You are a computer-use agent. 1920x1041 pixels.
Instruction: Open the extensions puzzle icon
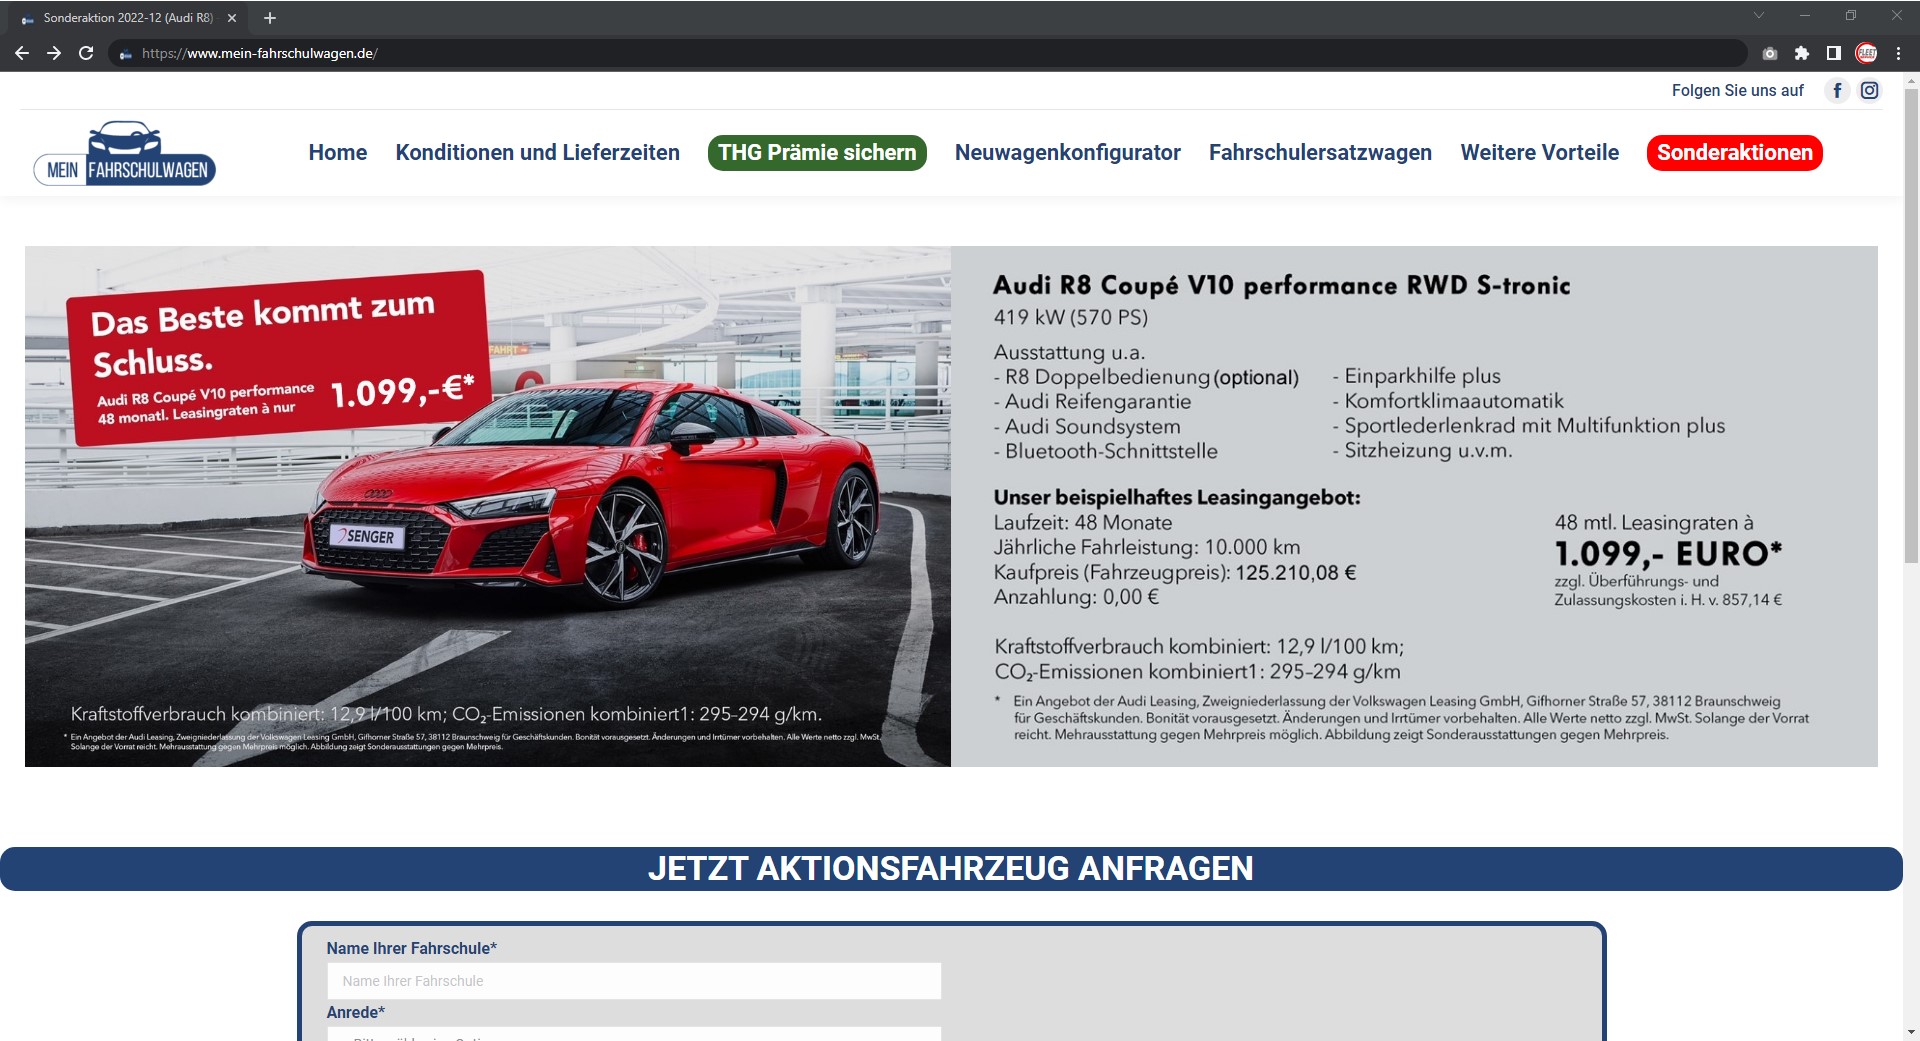click(1802, 54)
